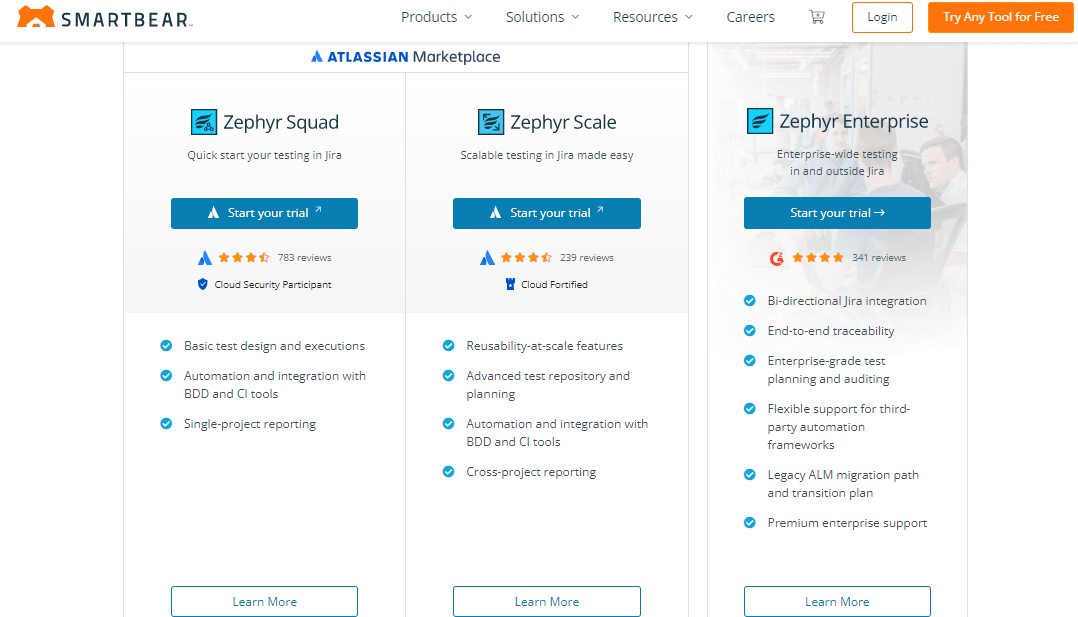The width and height of the screenshot is (1078, 617).
Task: Click the Atlassian Marketplace logo
Action: (406, 57)
